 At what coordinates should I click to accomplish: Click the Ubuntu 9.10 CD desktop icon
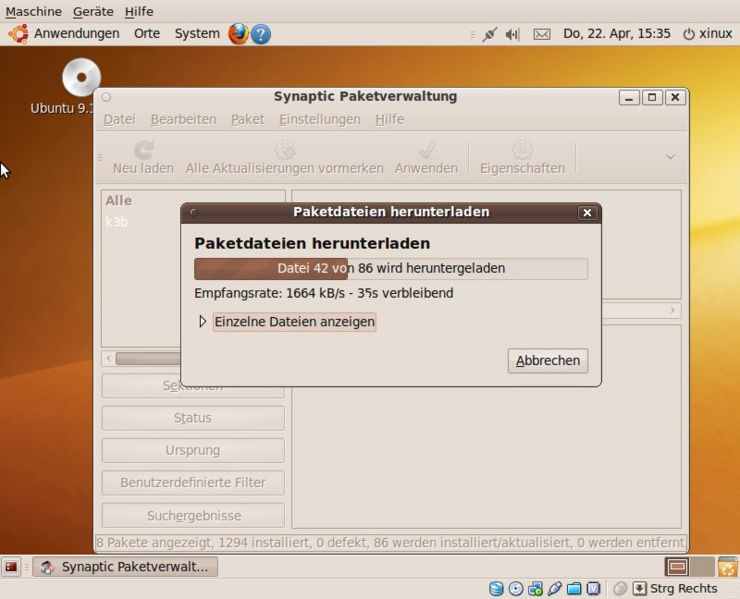[x=81, y=78]
